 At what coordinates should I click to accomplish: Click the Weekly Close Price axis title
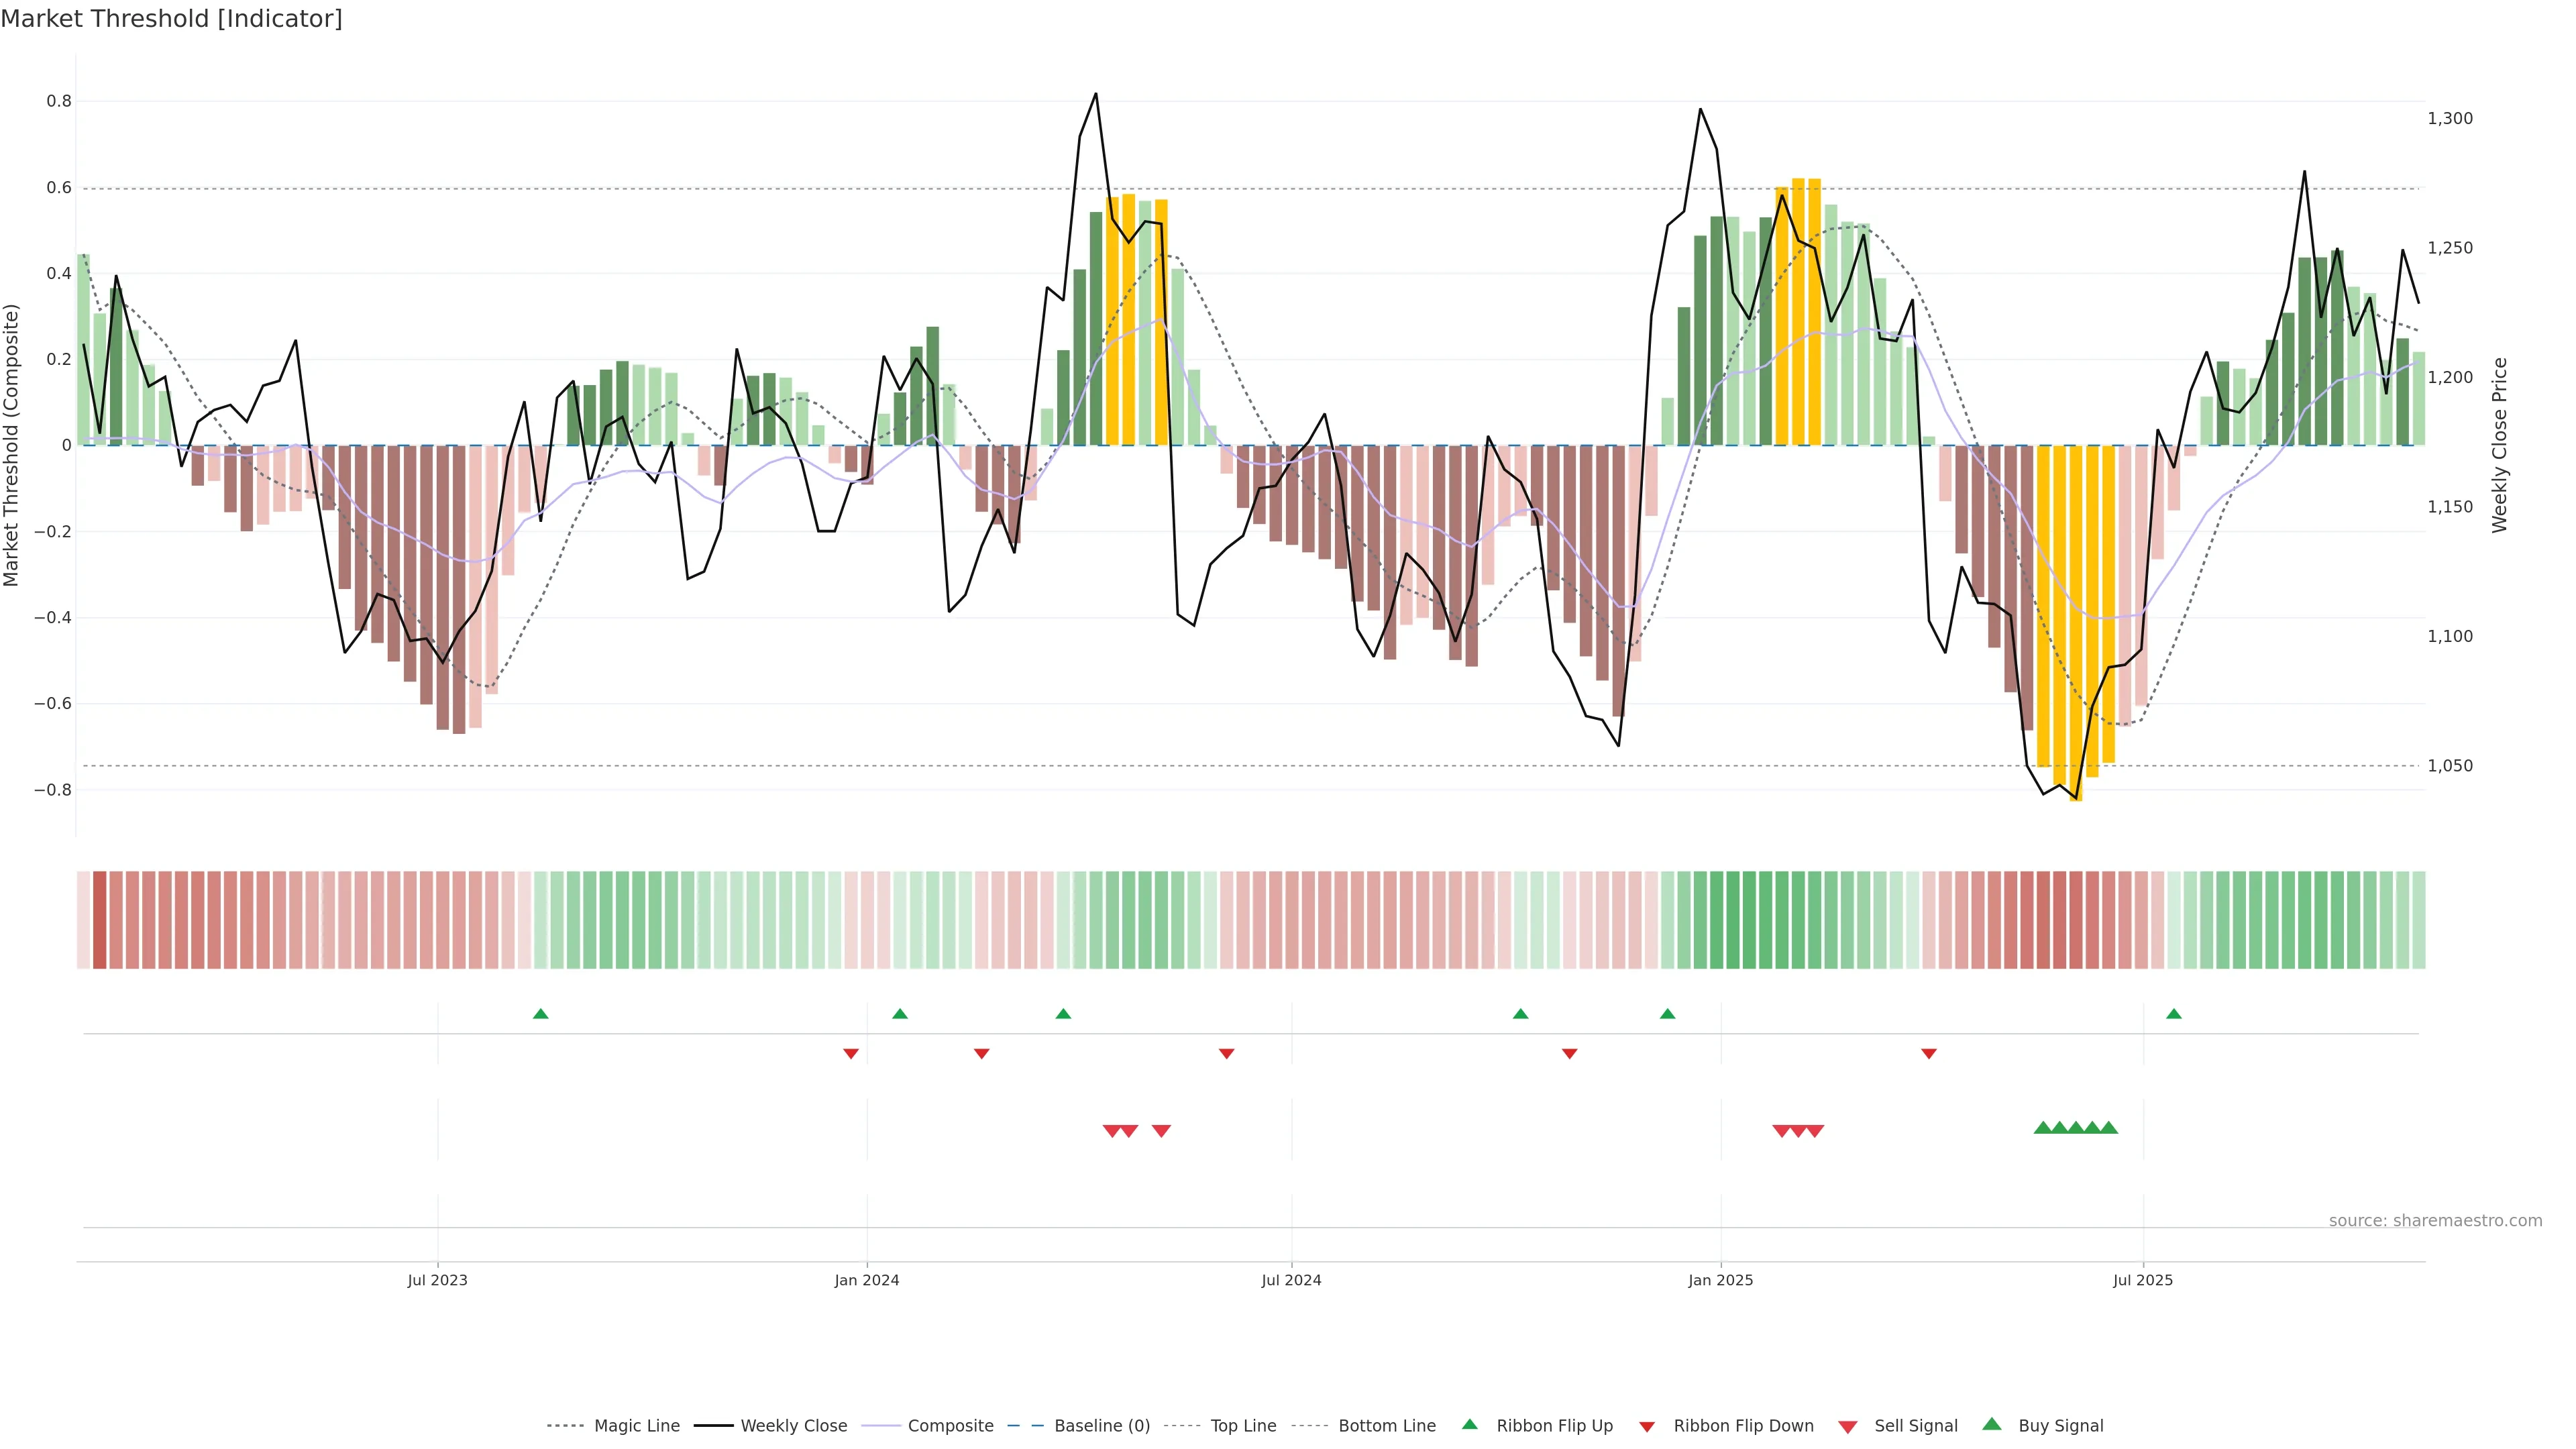[x=2499, y=445]
